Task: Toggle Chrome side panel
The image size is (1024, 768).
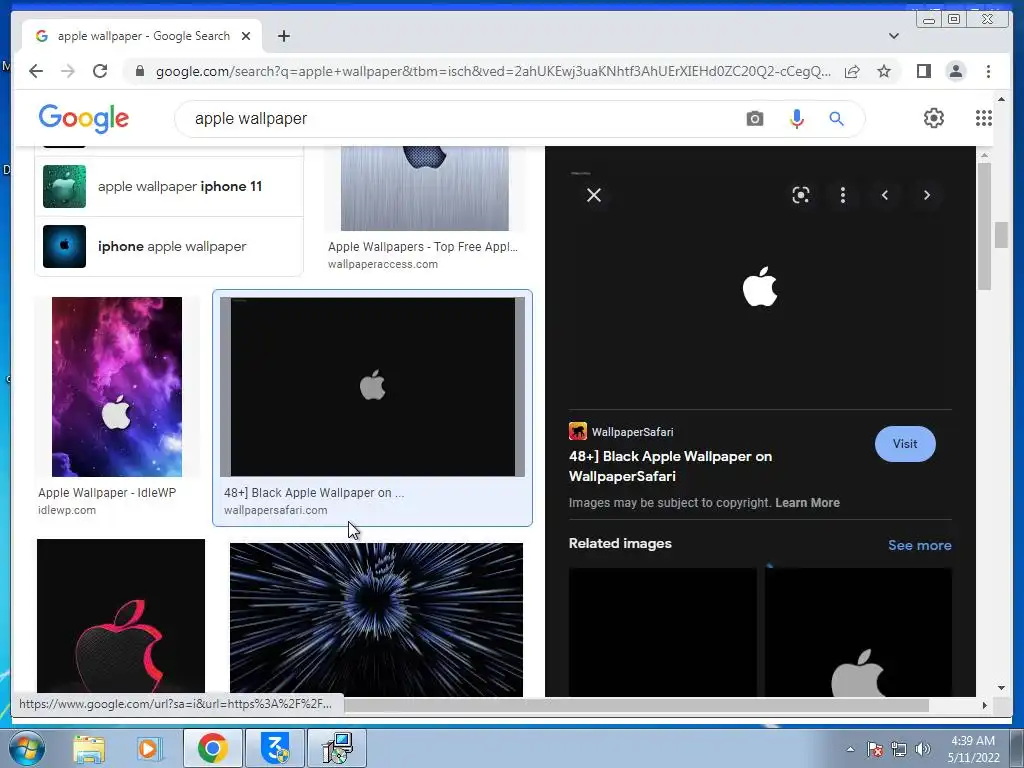Action: pos(923,71)
